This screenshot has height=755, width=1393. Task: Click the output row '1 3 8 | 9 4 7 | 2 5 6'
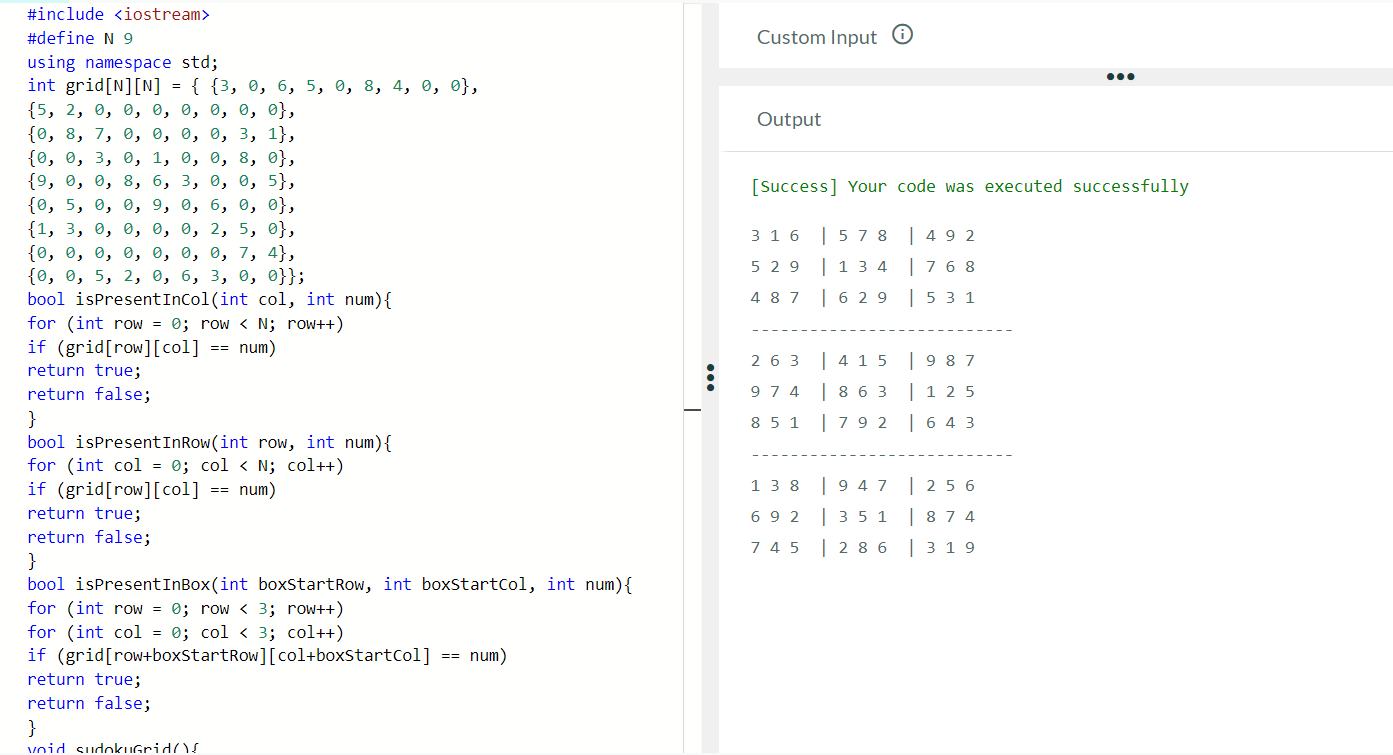click(863, 486)
